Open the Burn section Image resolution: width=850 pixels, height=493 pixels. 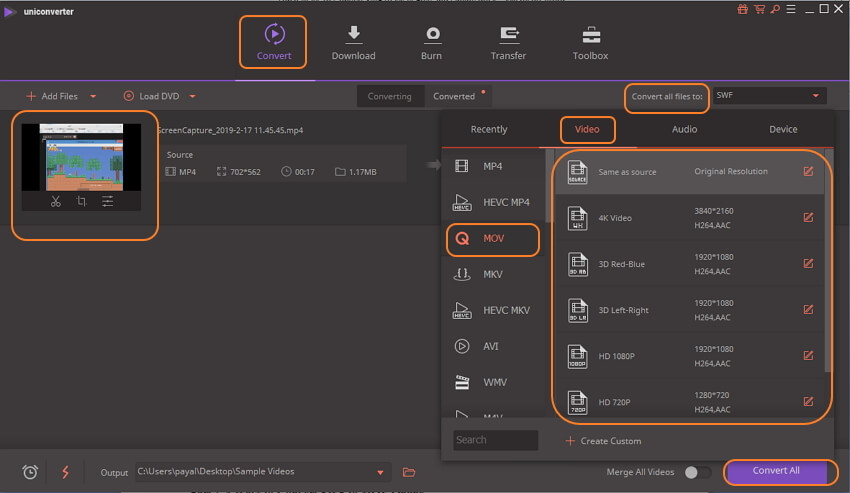point(432,42)
